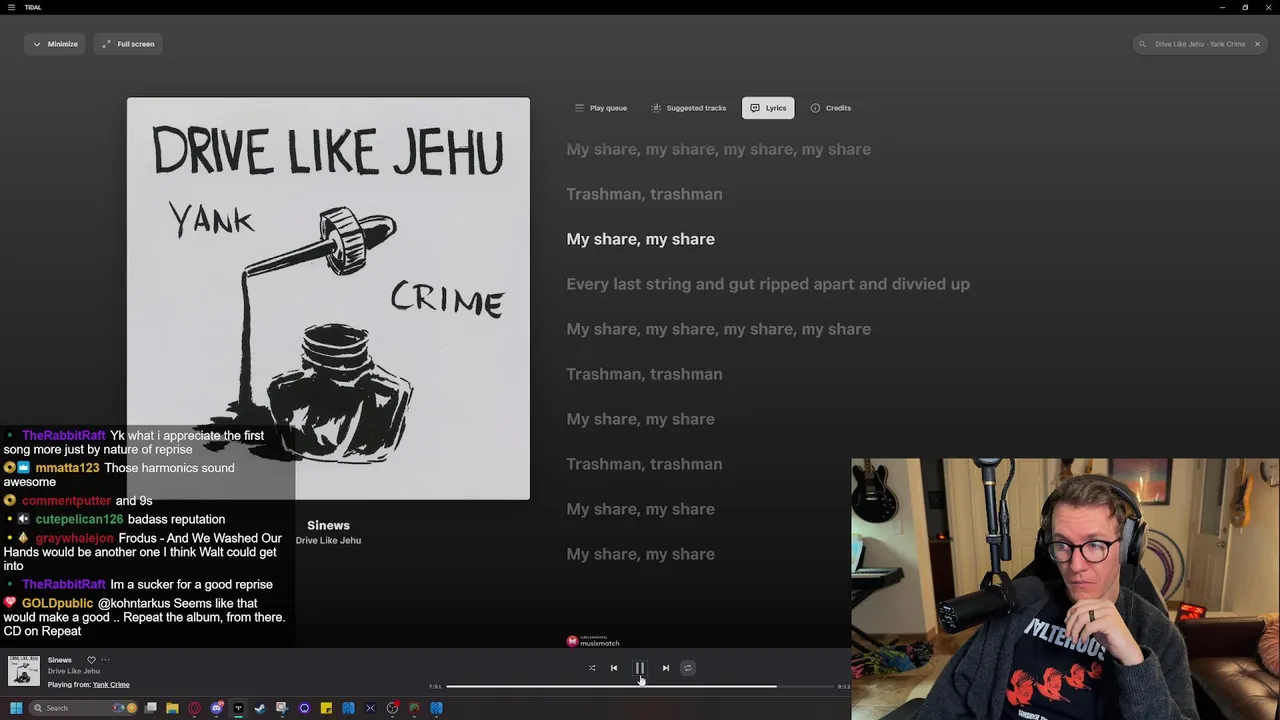Screen dimensions: 1280x720
Task: Click the TIDAL icon in the taskbar
Action: pos(238,708)
